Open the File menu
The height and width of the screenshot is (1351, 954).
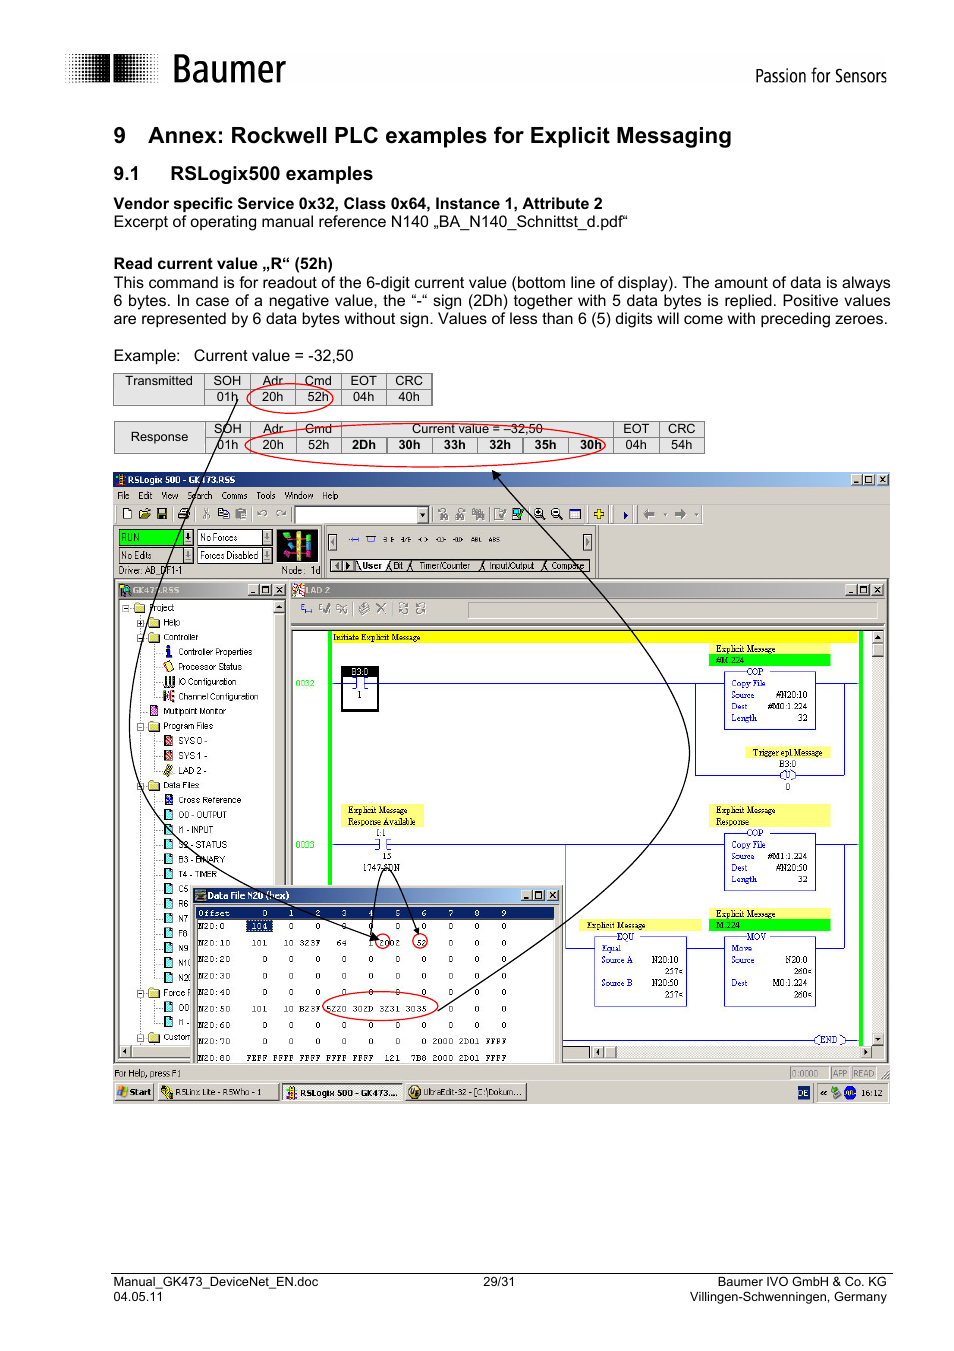[x=123, y=496]
